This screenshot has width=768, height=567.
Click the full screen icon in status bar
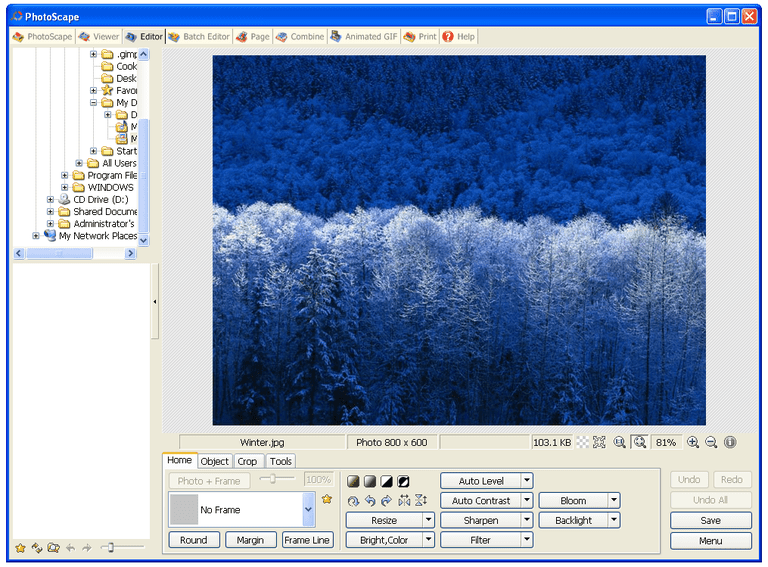coord(599,442)
